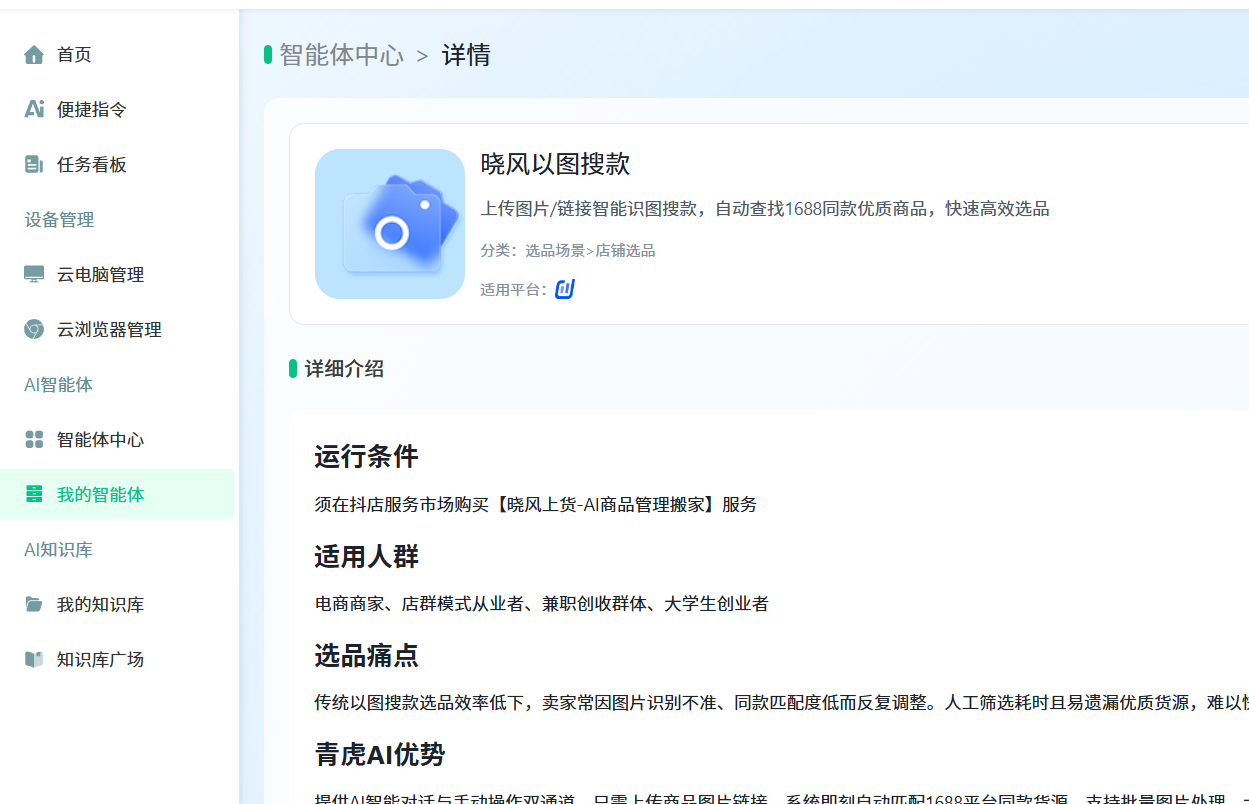
Task: Click the book icon beside 知识库广场
Action: 34,659
